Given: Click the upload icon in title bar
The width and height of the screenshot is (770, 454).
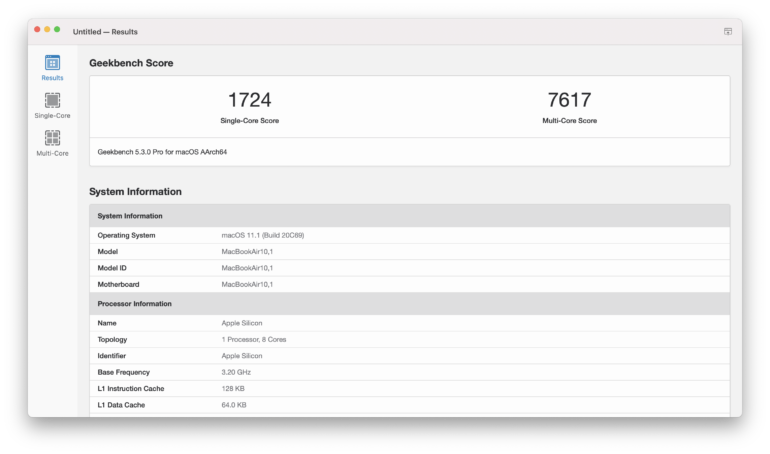Looking at the screenshot, I should 728,31.
